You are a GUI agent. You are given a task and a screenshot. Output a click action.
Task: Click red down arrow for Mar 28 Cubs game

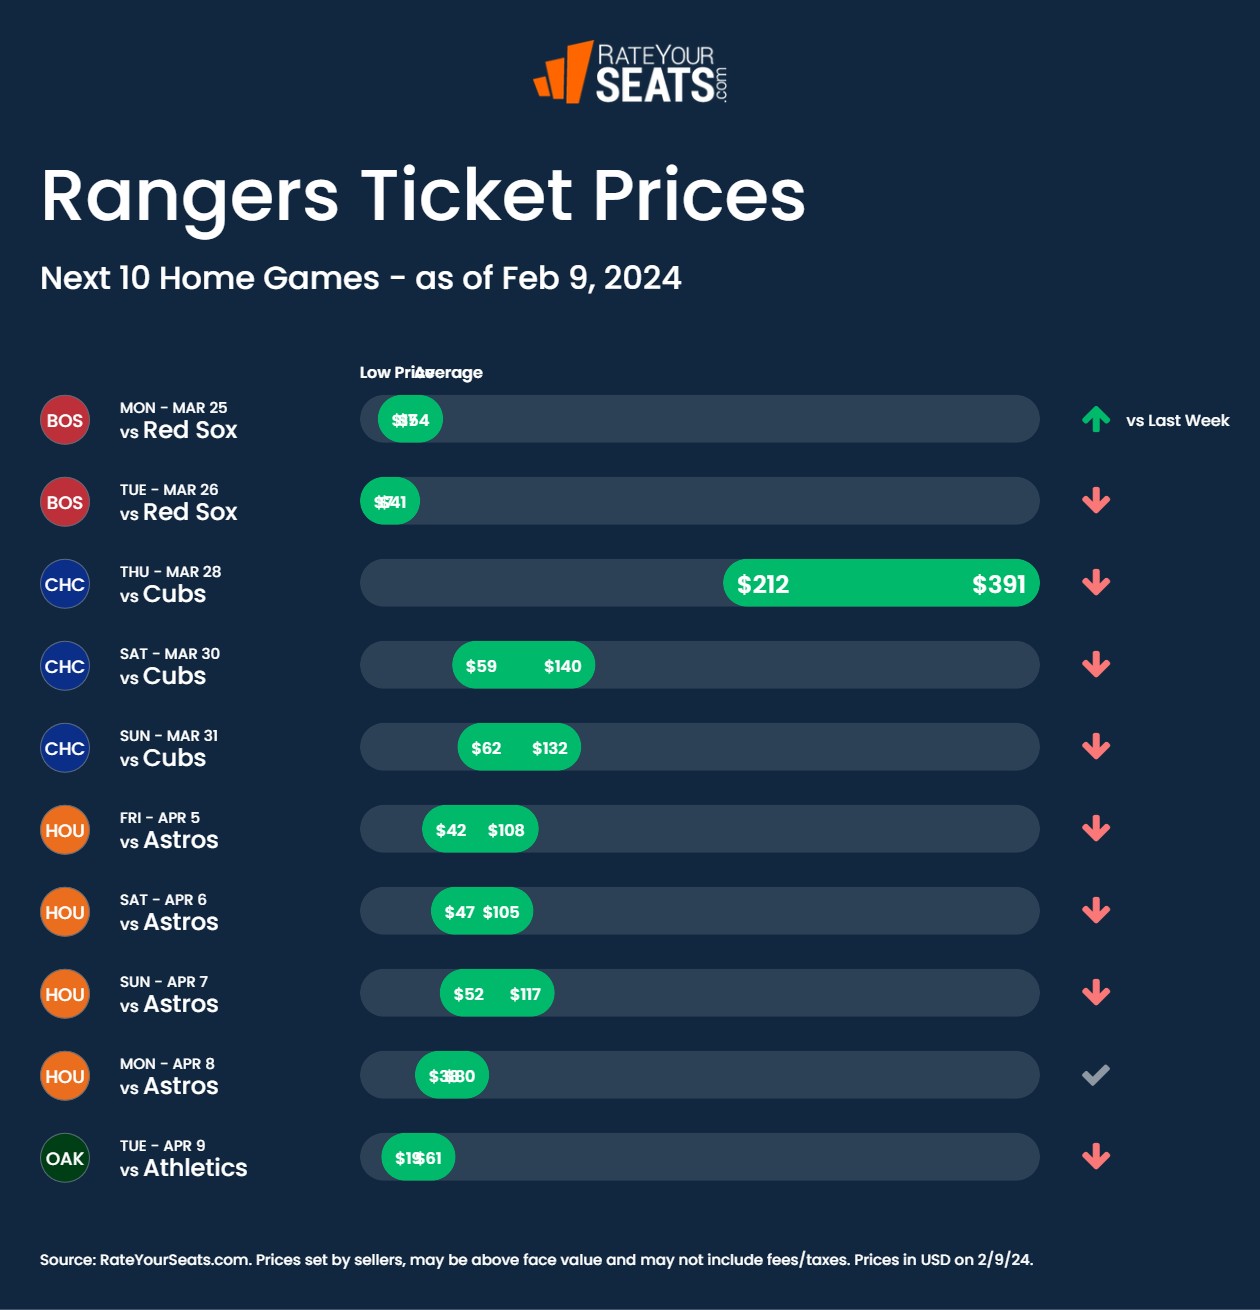(1096, 583)
